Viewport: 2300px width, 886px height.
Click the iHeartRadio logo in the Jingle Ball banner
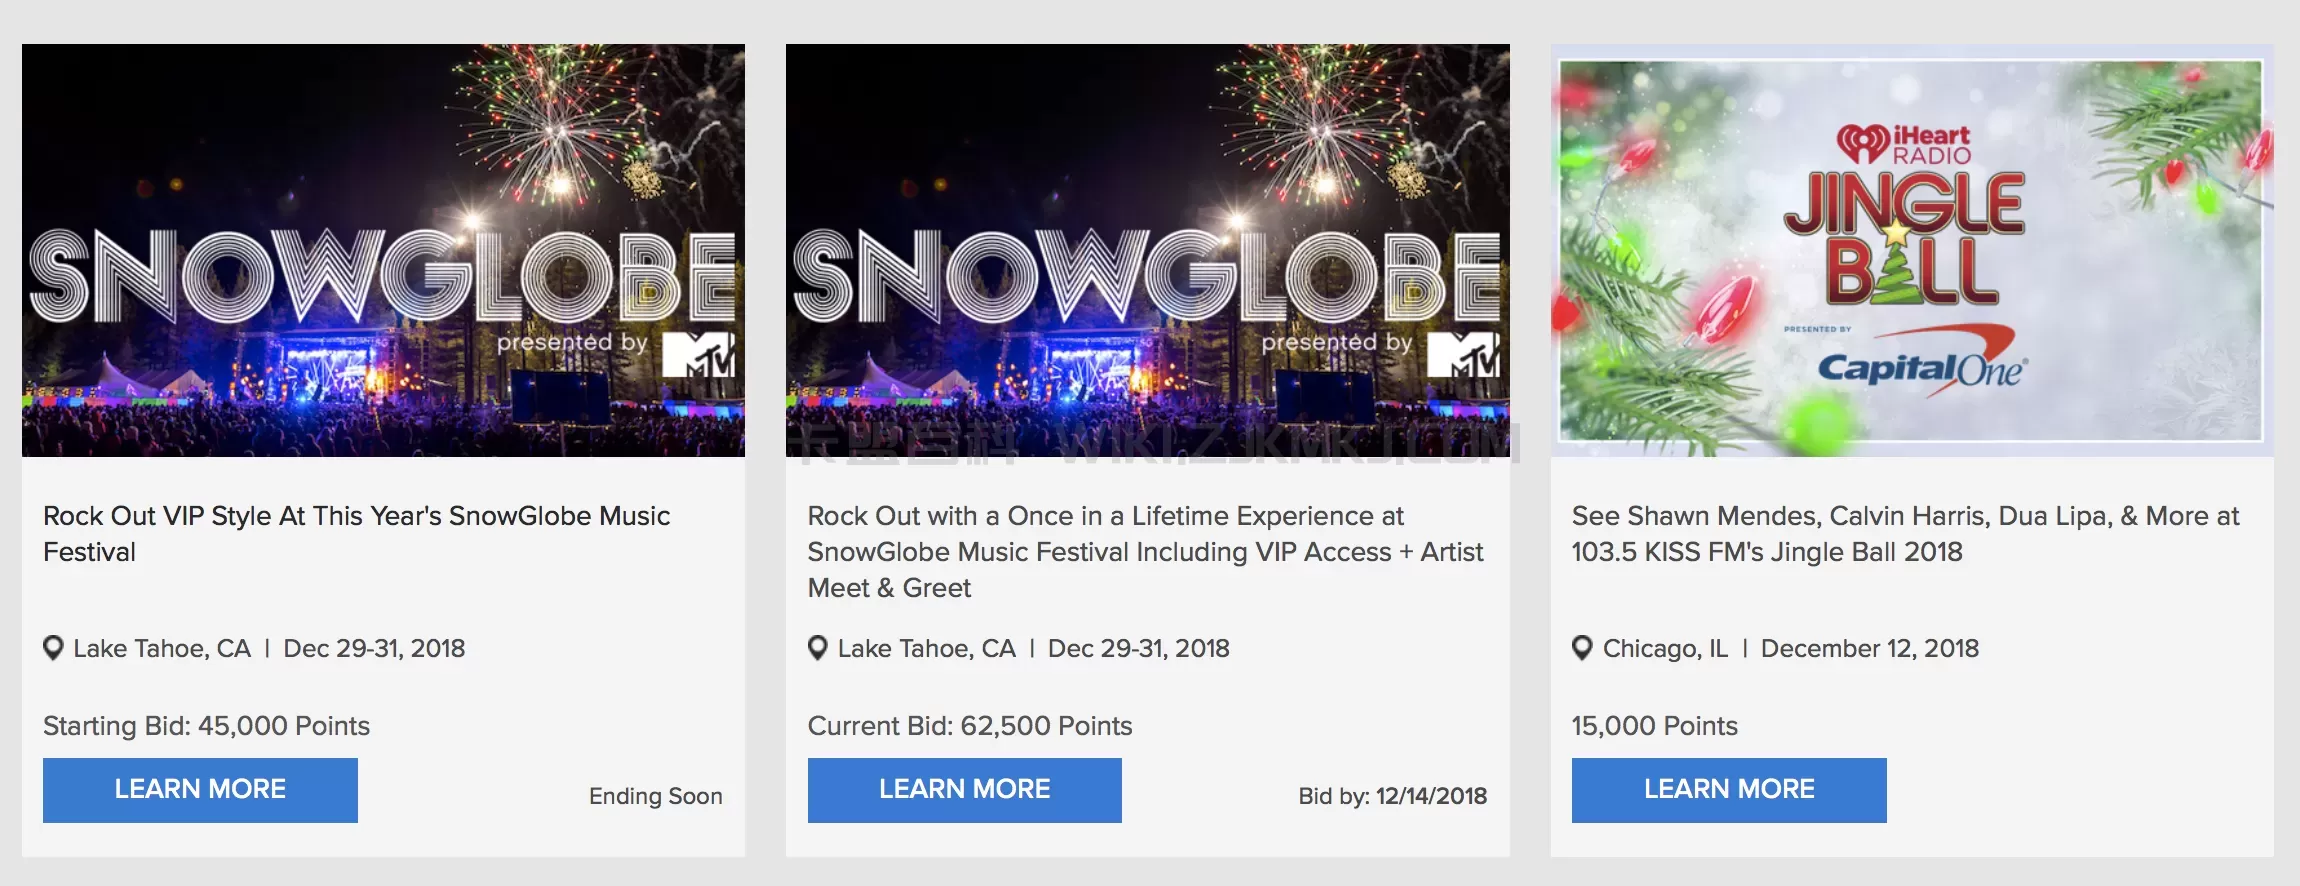coord(1904,144)
